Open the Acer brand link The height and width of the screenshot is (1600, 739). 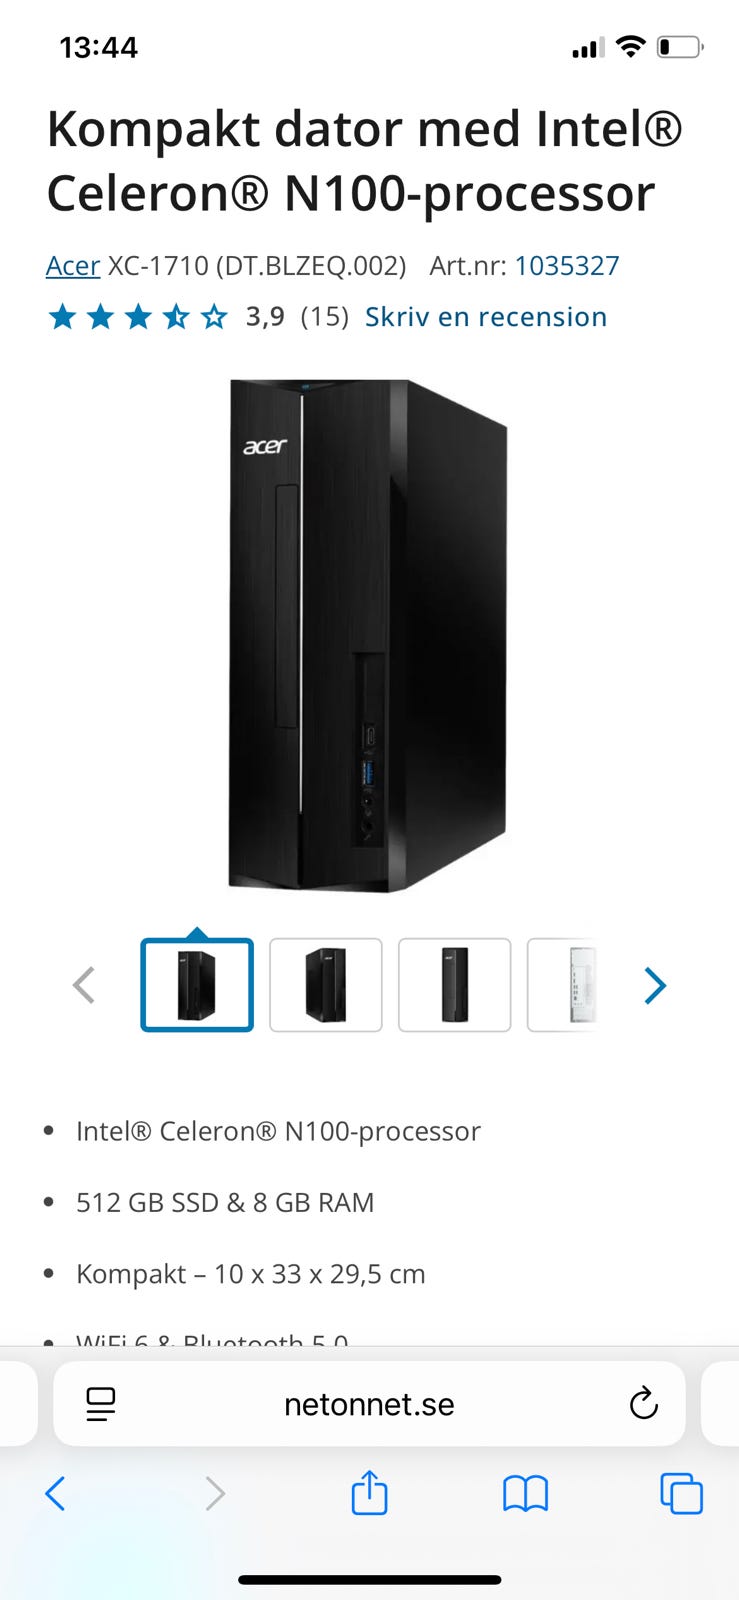point(73,266)
